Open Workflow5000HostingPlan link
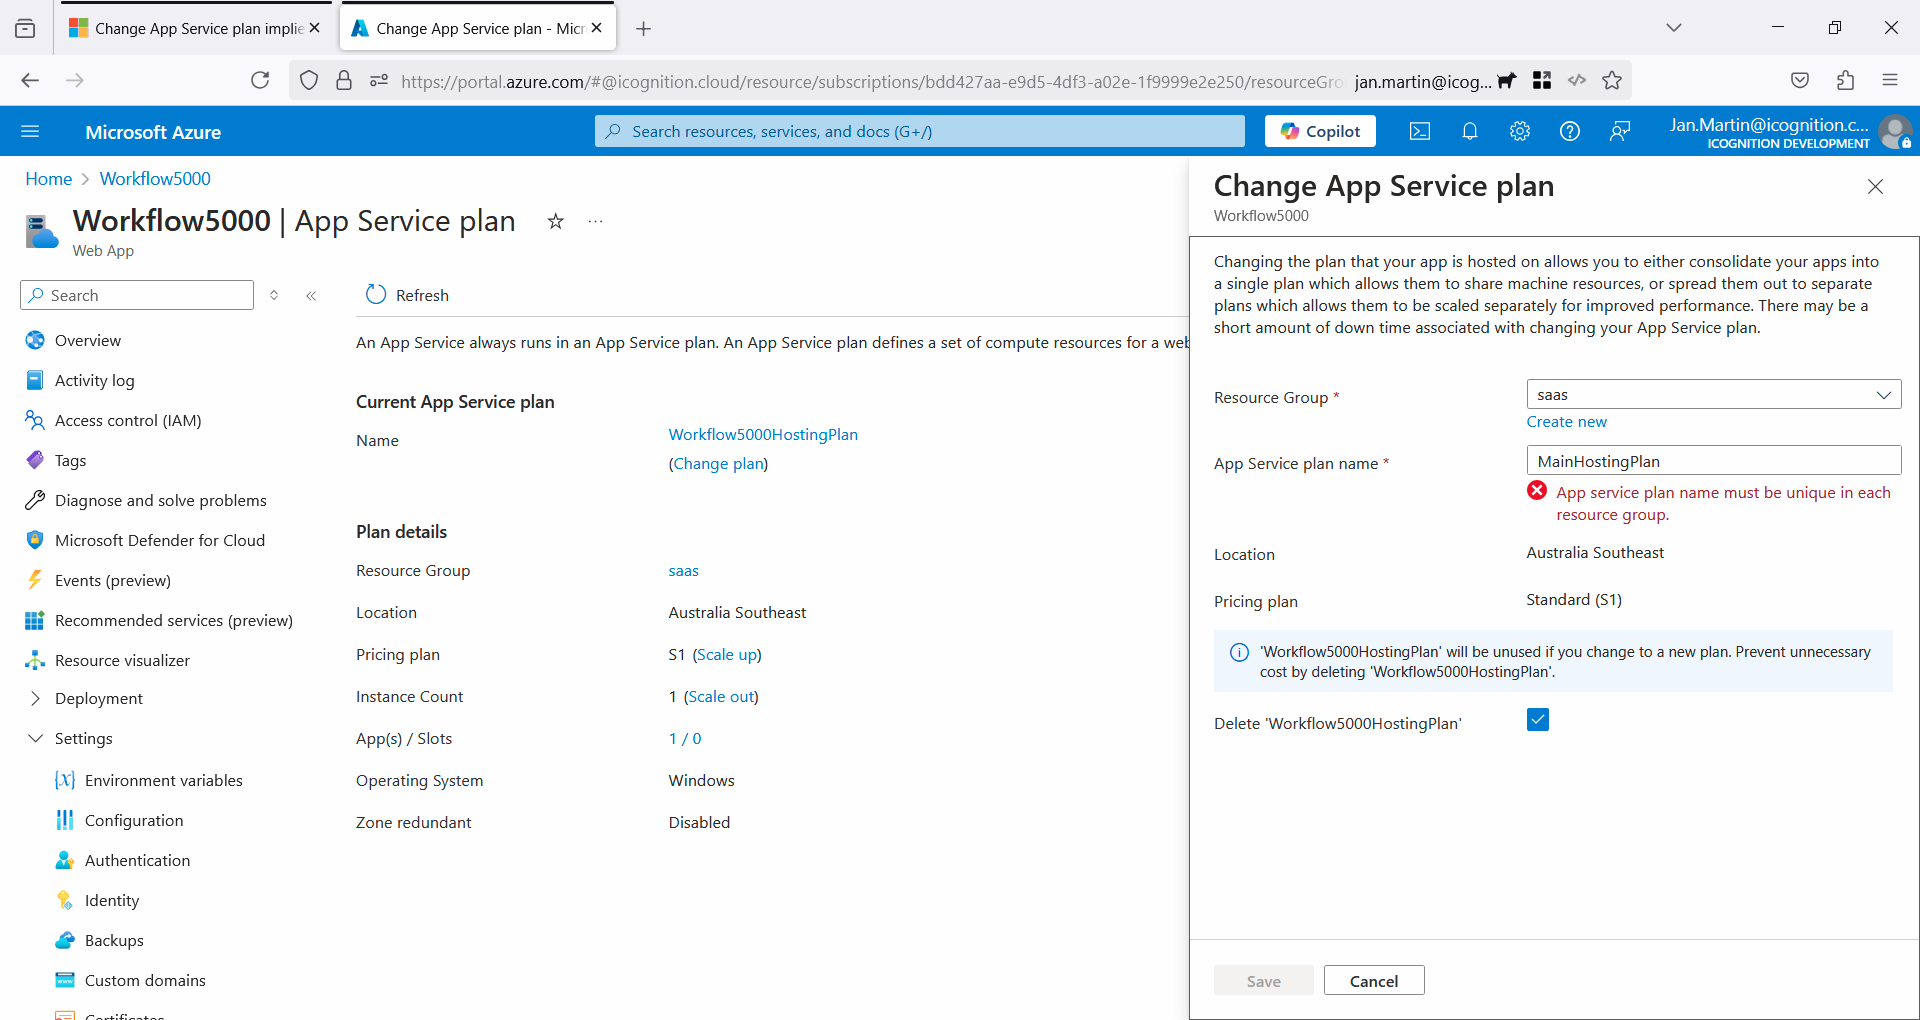1920x1020 pixels. tap(763, 434)
